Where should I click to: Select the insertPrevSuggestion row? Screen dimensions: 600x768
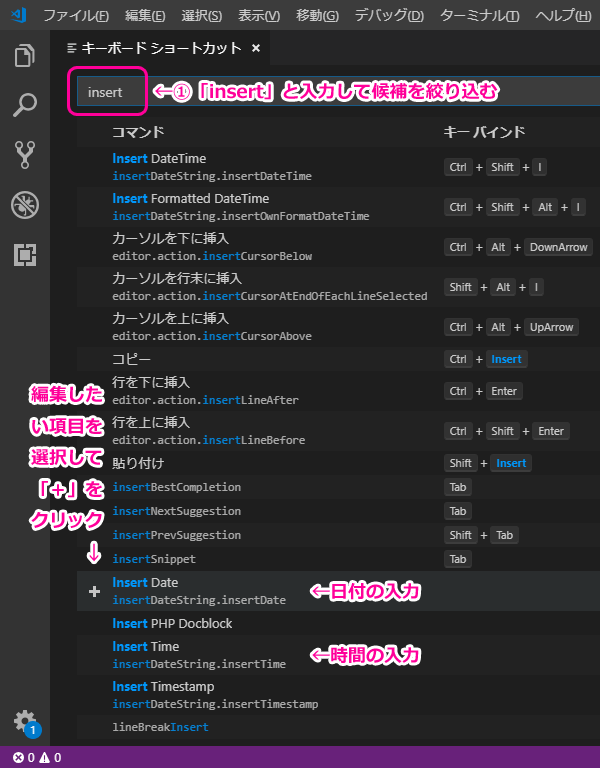point(338,535)
